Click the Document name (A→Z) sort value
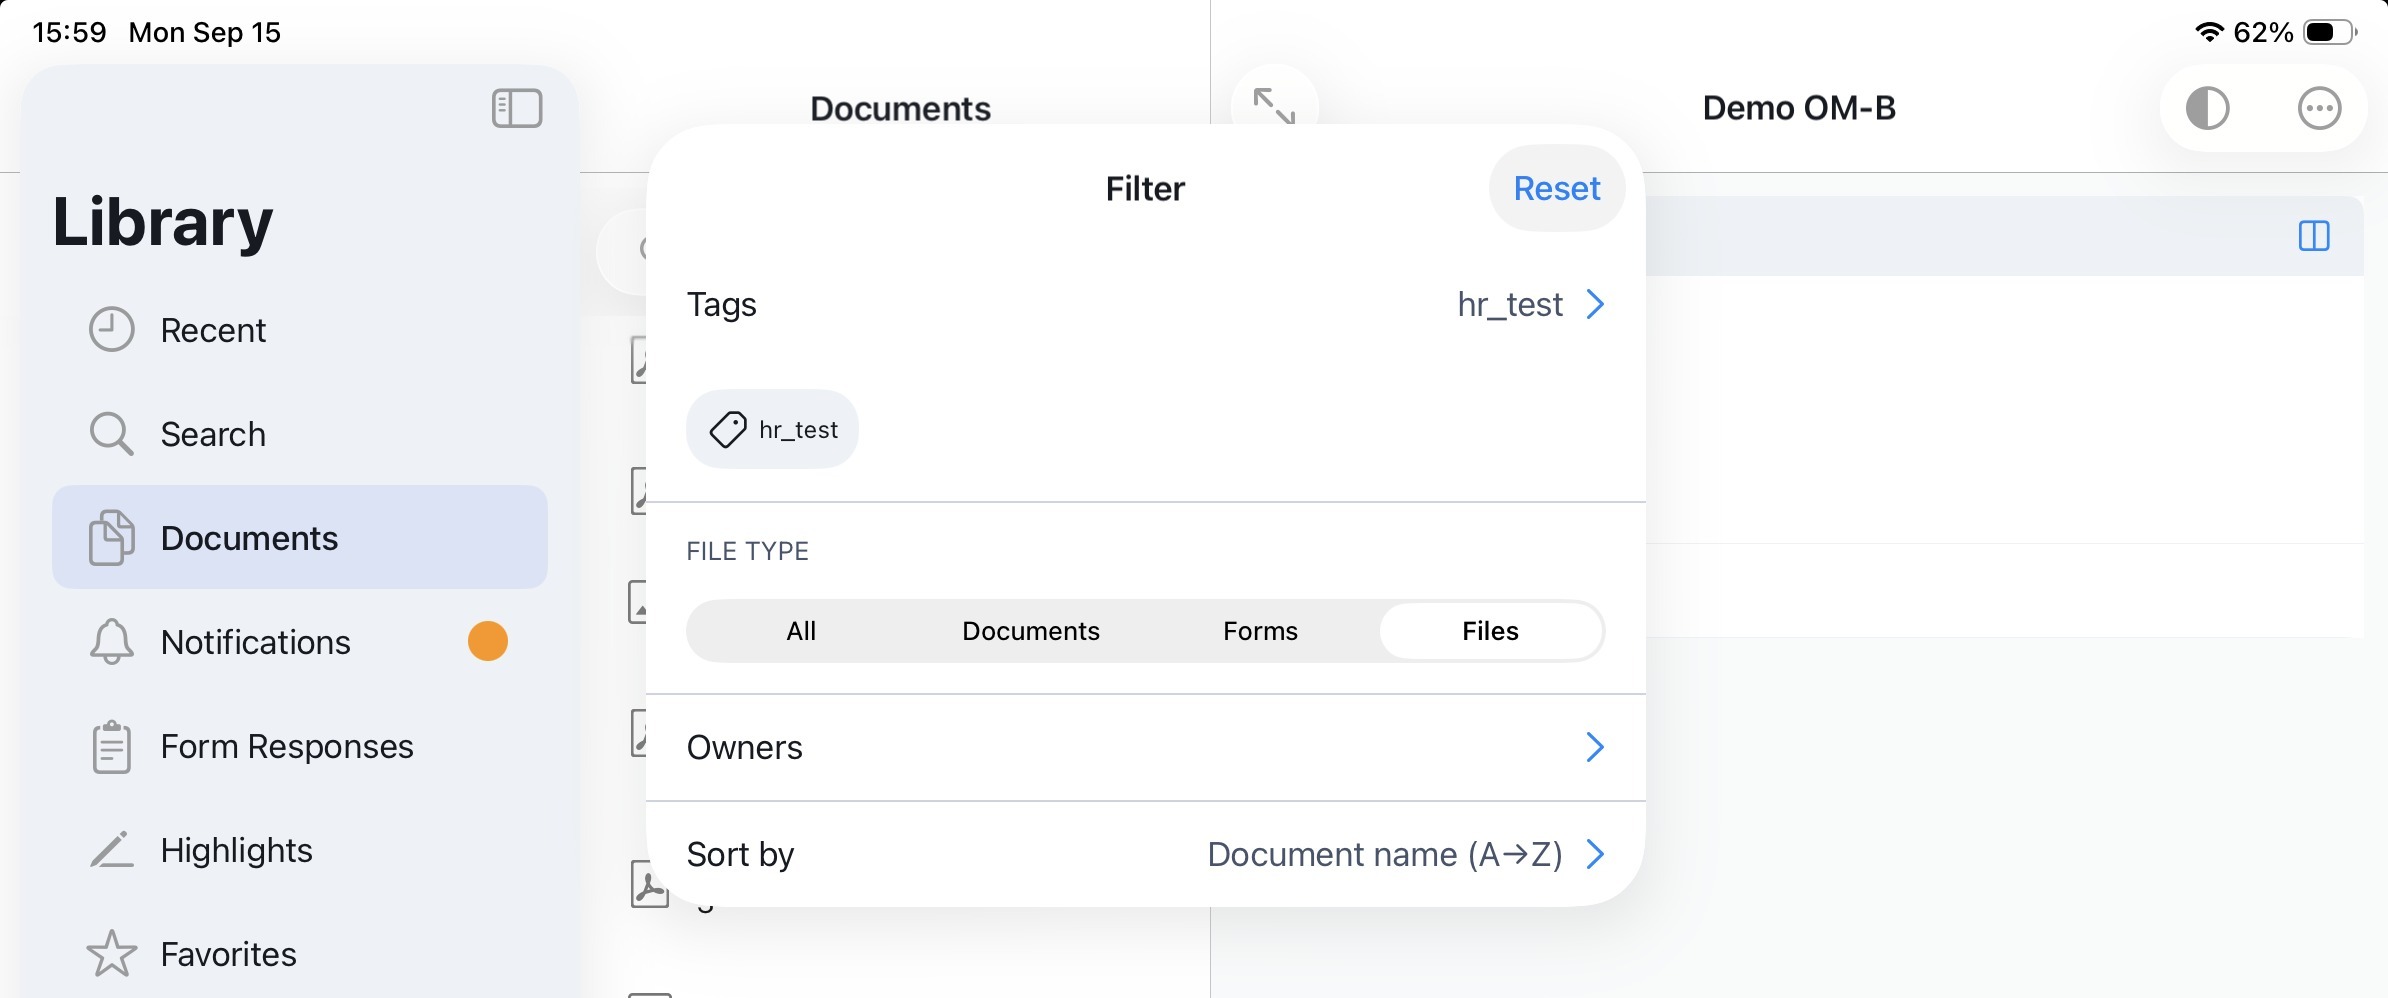Image resolution: width=2388 pixels, height=998 pixels. pyautogui.click(x=1385, y=854)
